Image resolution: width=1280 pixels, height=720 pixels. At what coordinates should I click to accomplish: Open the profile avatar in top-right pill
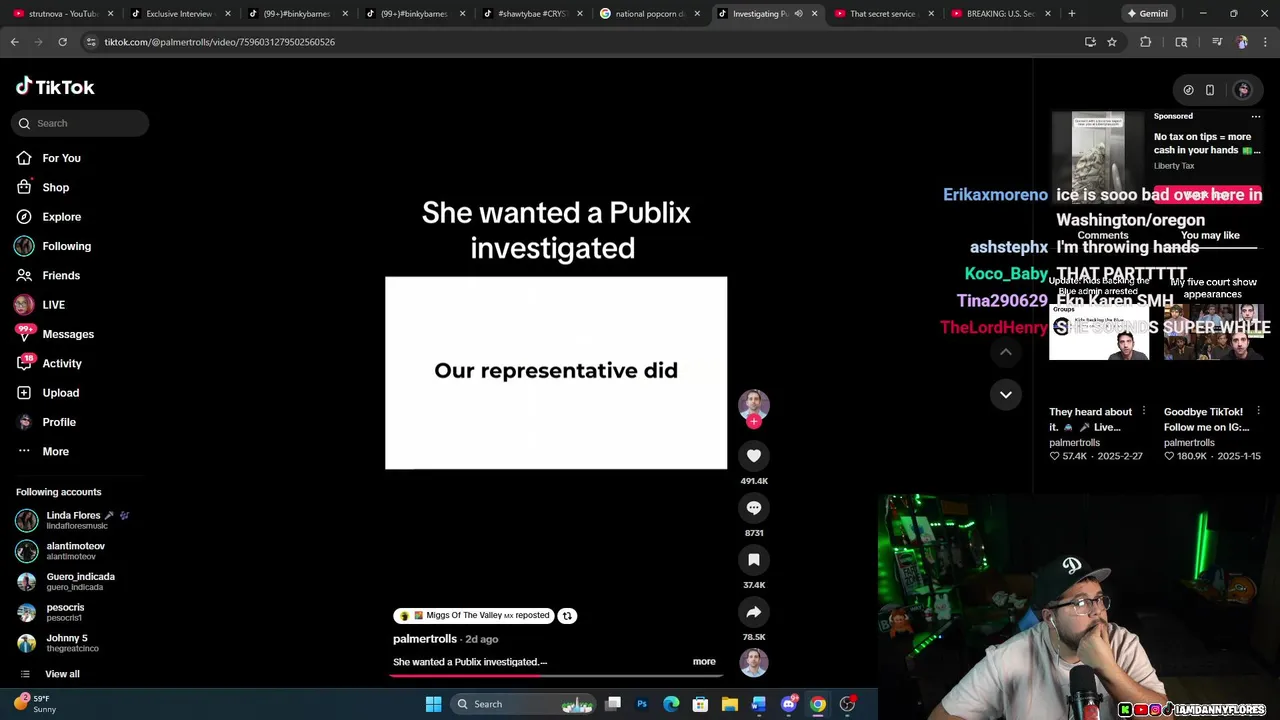[x=1243, y=90]
